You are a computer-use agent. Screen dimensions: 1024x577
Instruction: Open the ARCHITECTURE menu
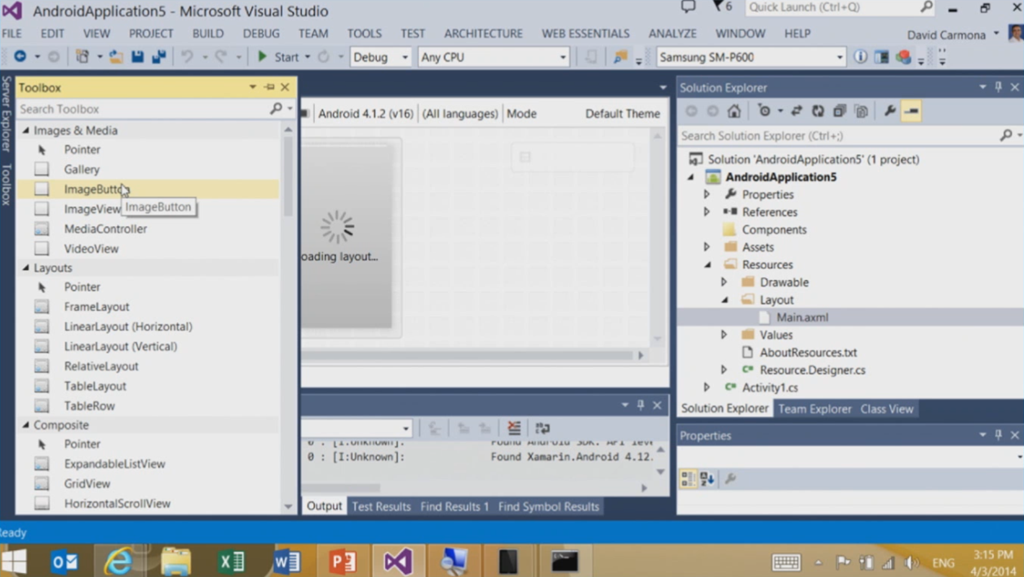[483, 33]
